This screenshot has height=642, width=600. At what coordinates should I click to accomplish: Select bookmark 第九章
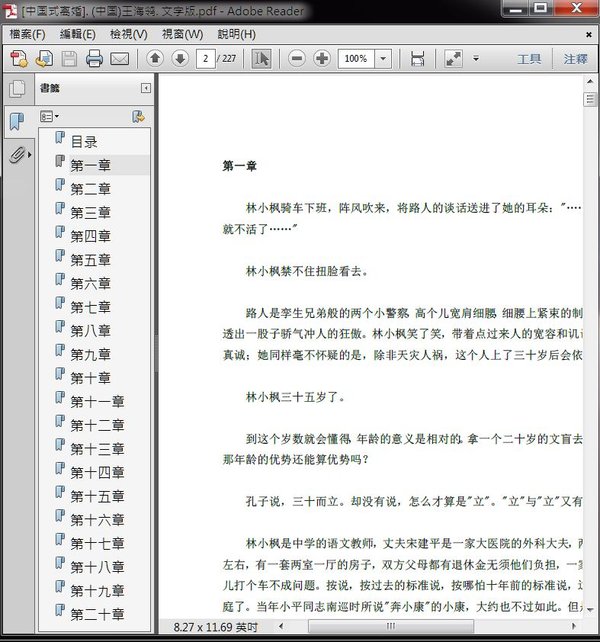point(91,355)
